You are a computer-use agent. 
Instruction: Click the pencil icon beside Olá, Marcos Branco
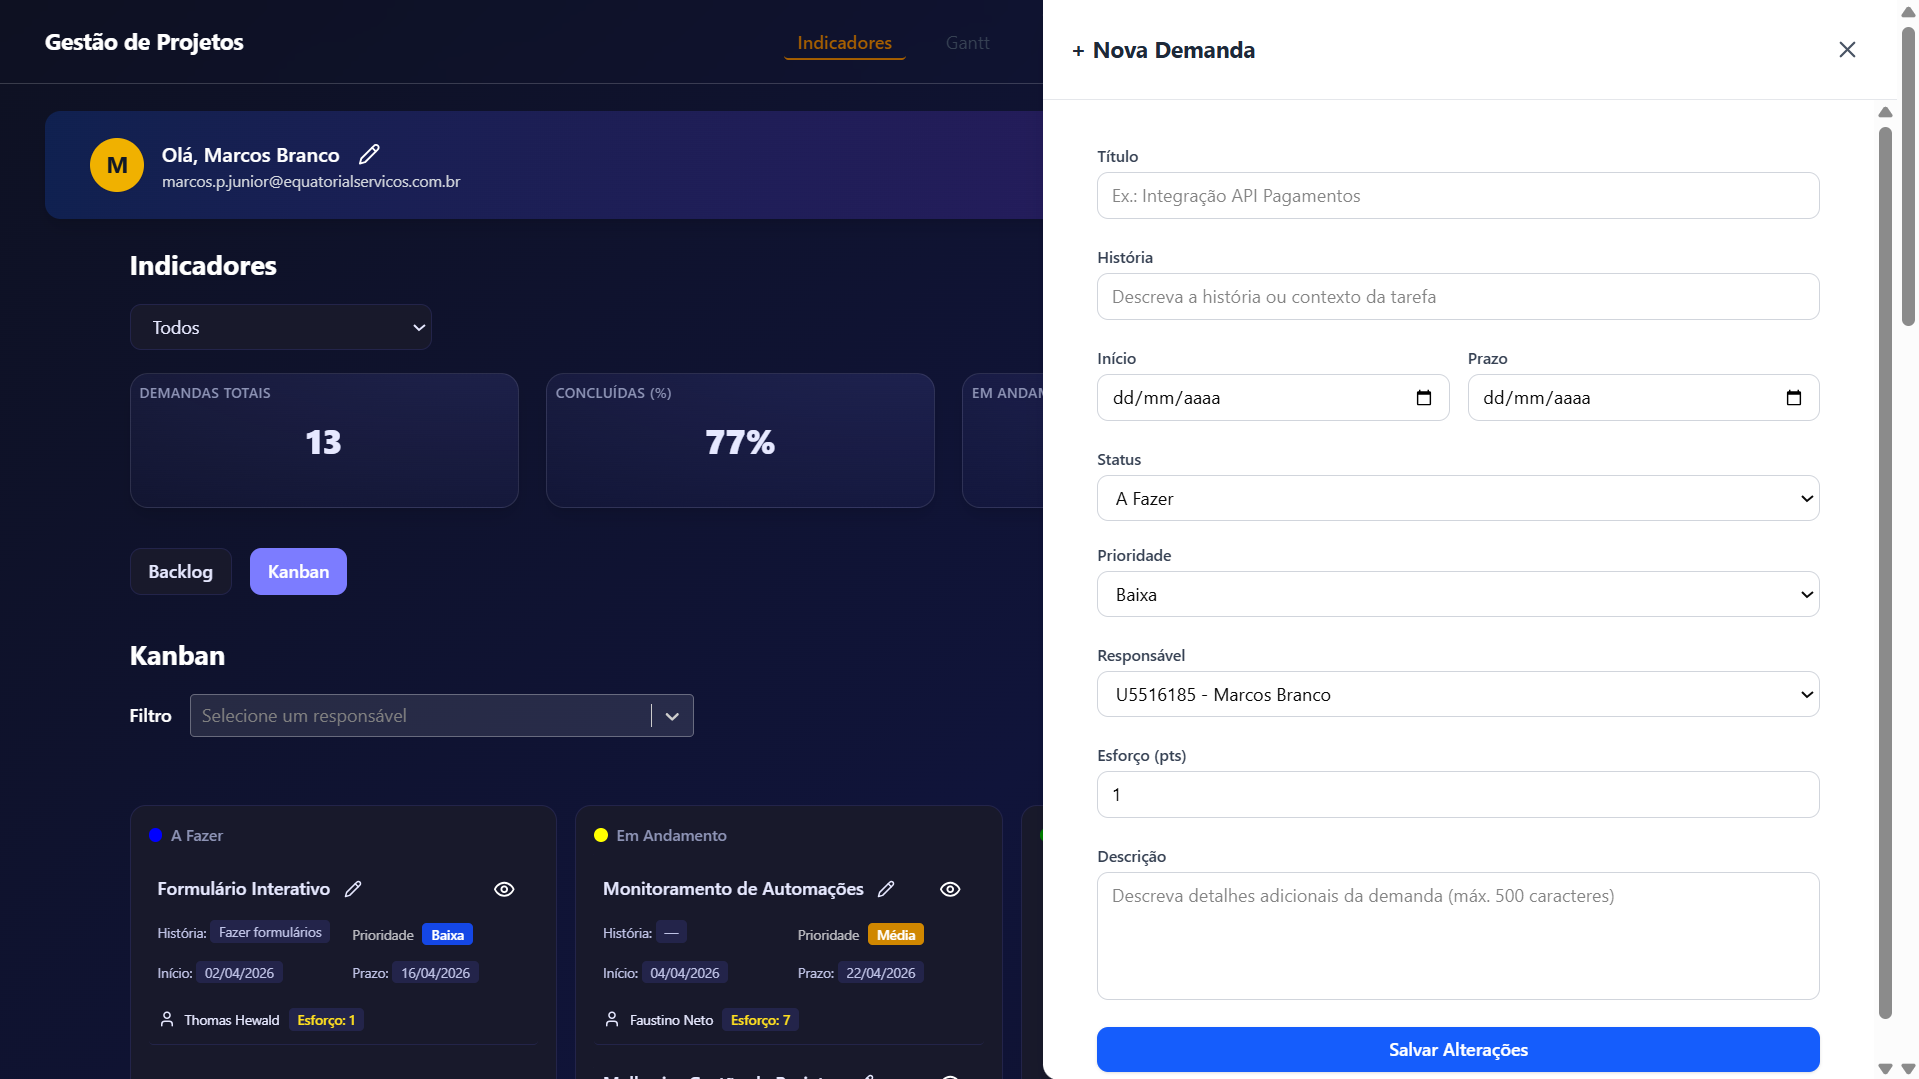coord(369,154)
